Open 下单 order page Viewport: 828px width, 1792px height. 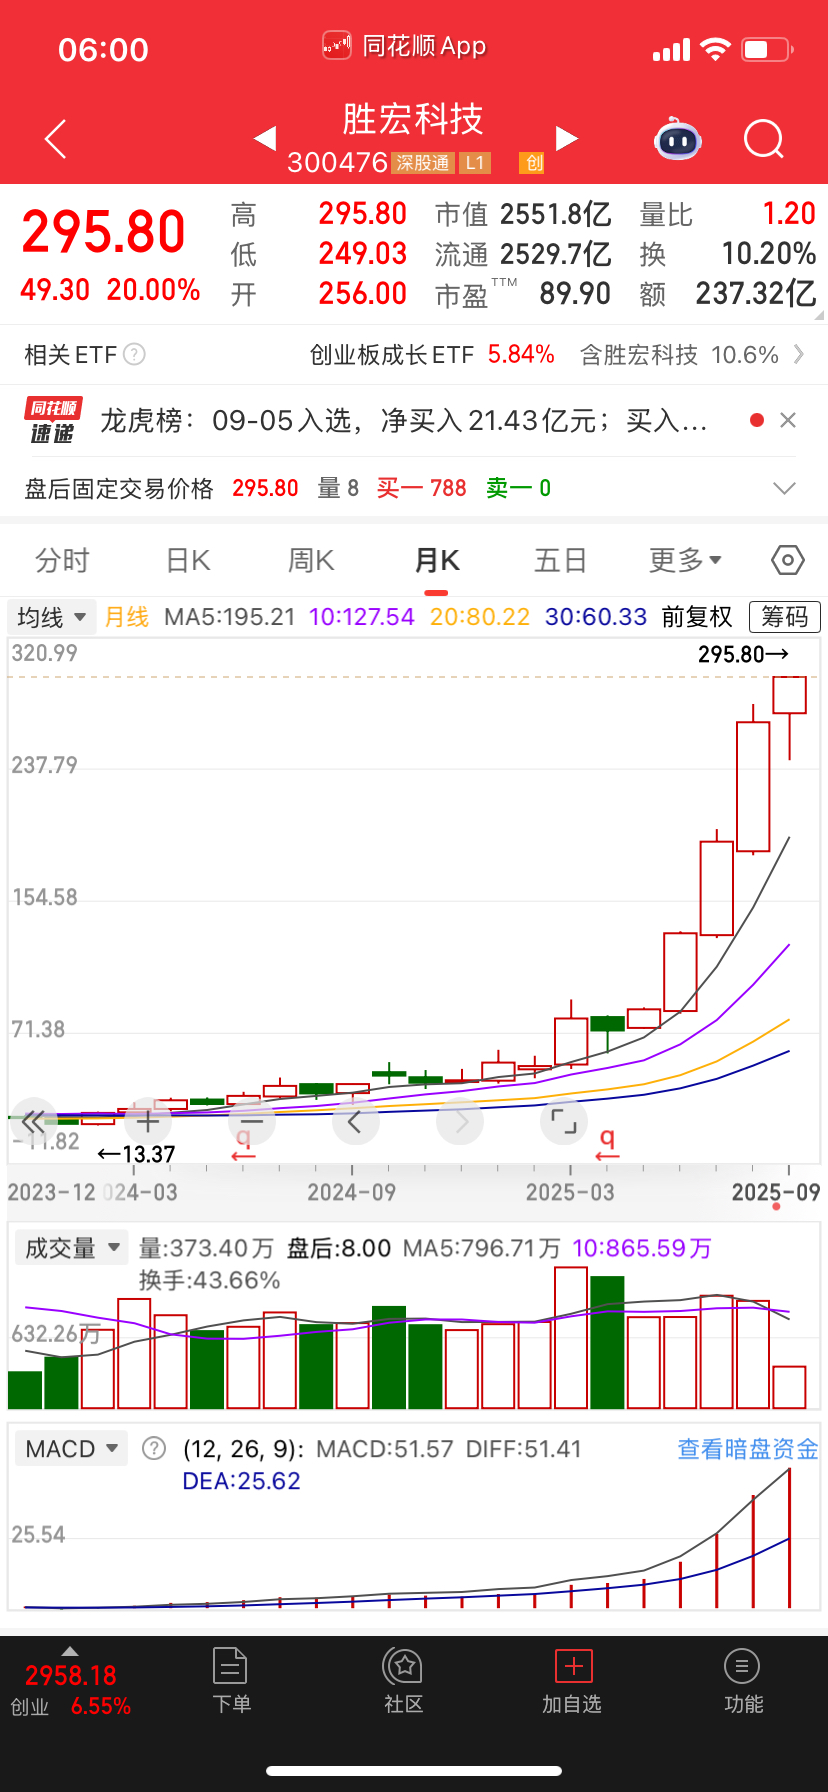pos(231,1680)
